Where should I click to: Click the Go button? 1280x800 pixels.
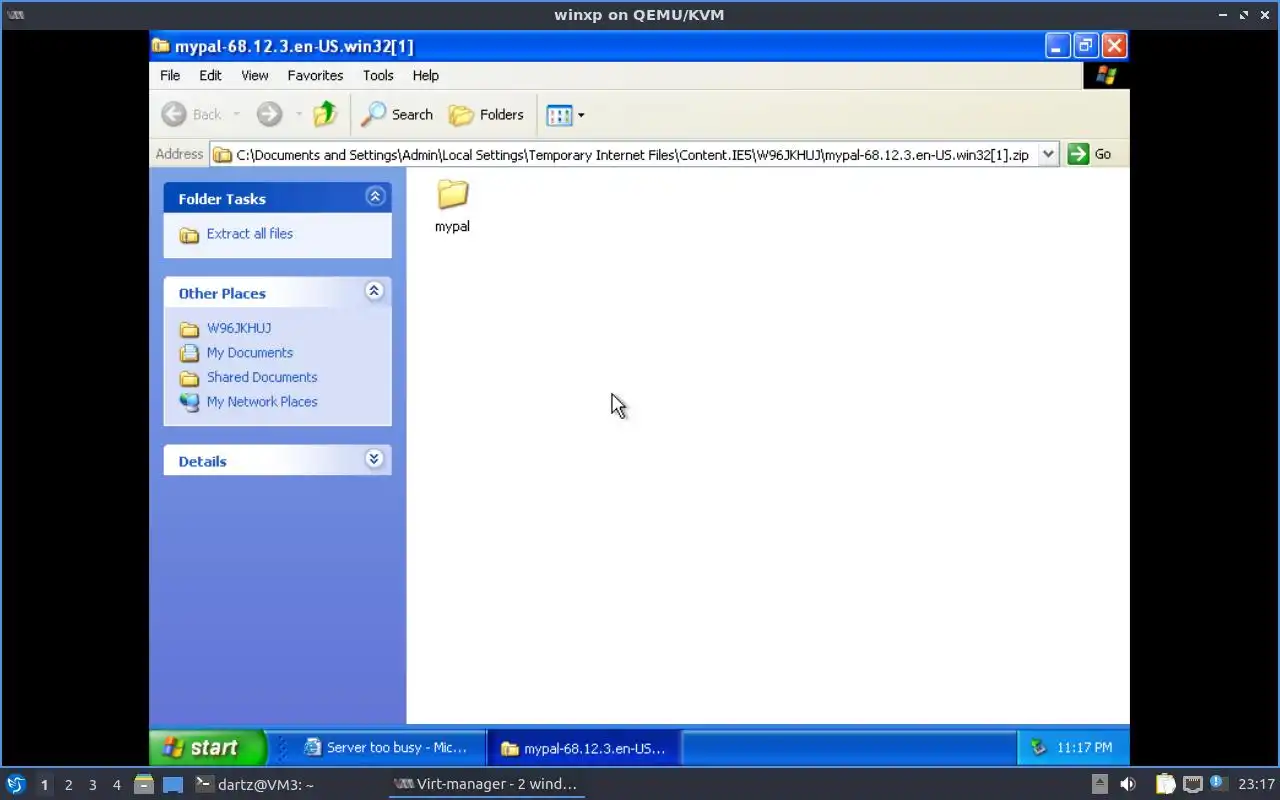point(1090,154)
